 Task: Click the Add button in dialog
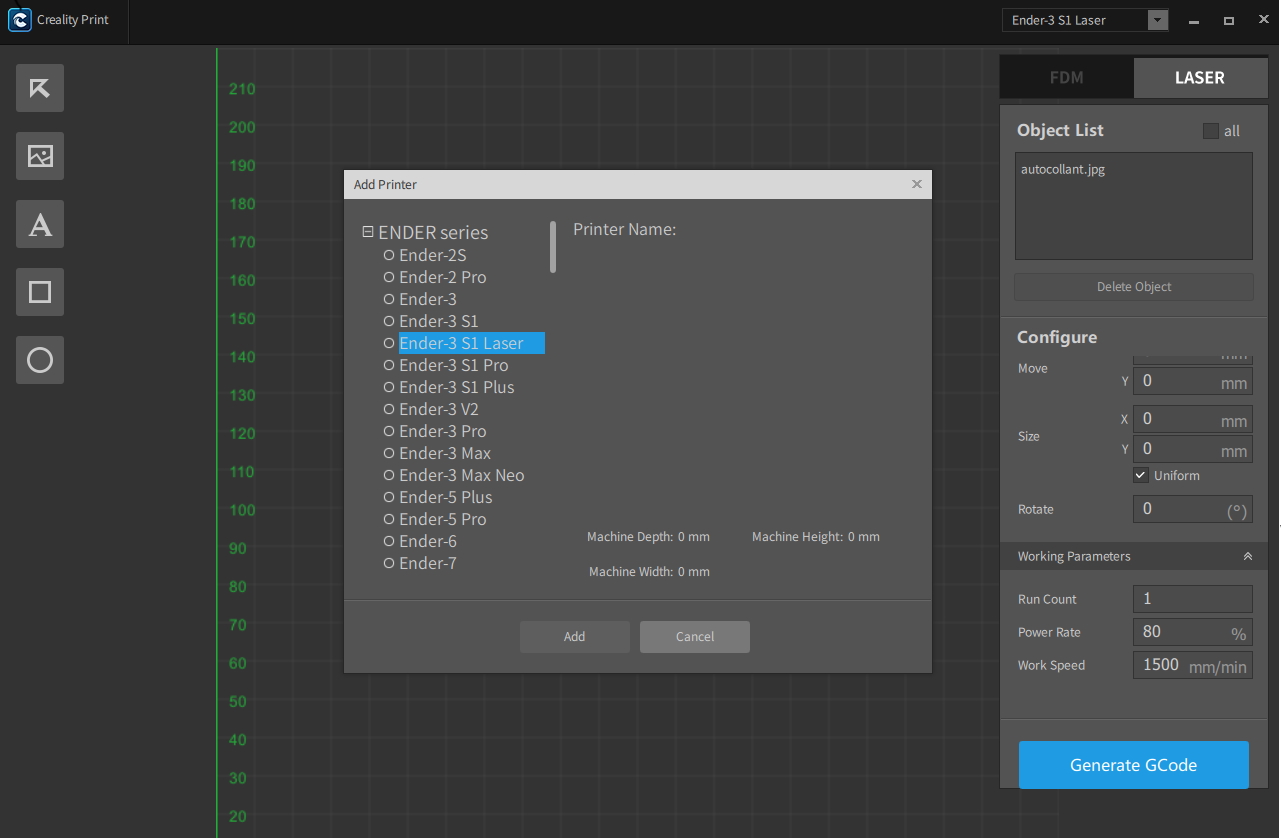pyautogui.click(x=575, y=637)
